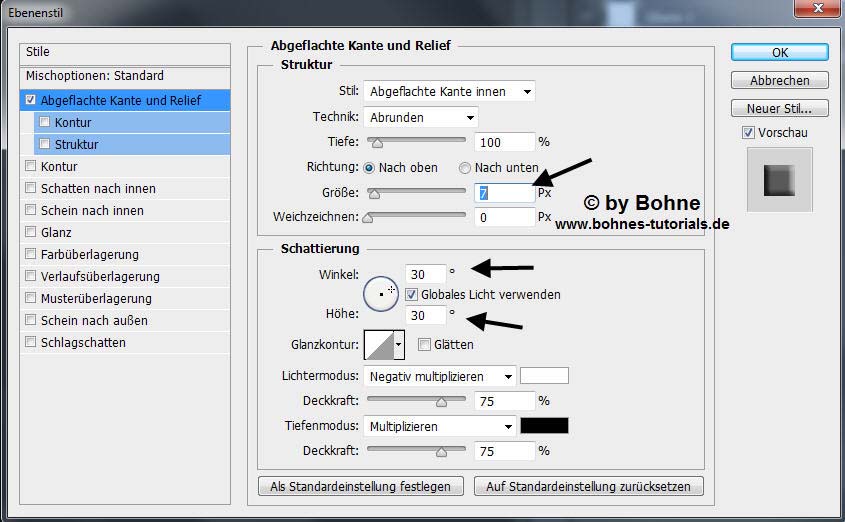Enable the Verlaufsüberlagerung checkbox
Image resolution: width=845 pixels, height=522 pixels.
point(31,276)
